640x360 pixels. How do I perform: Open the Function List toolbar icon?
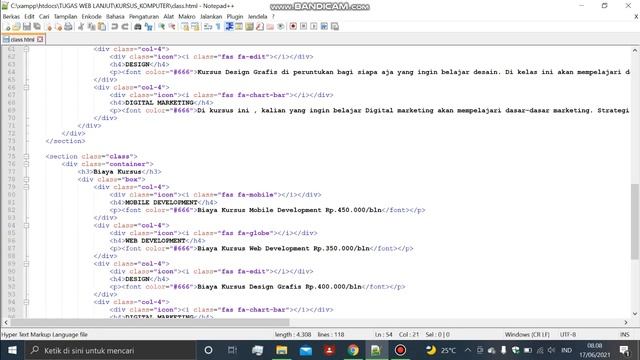[260, 27]
